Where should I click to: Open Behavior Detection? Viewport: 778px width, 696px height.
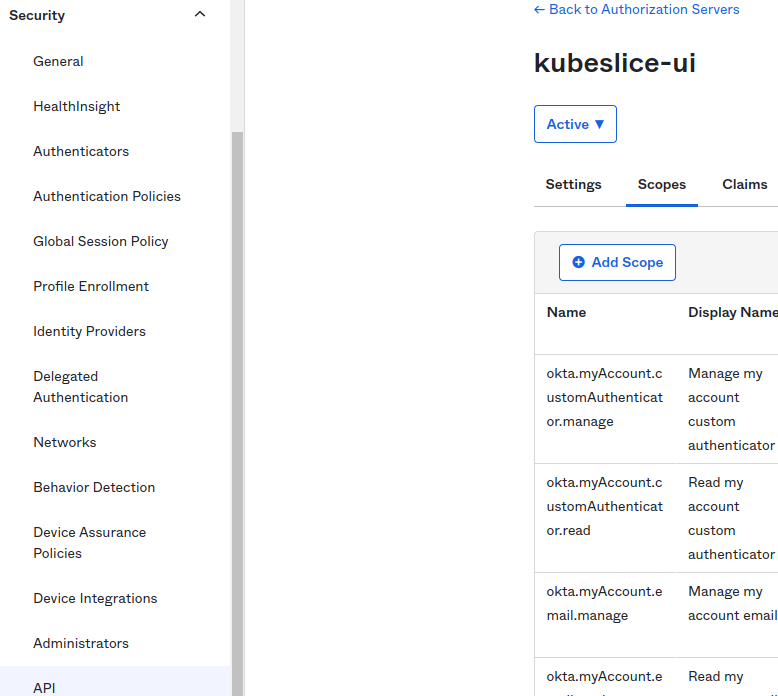94,488
